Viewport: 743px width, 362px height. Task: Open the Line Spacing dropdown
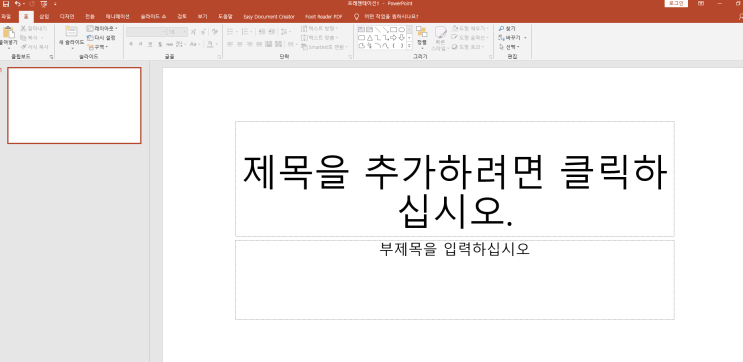coord(285,32)
